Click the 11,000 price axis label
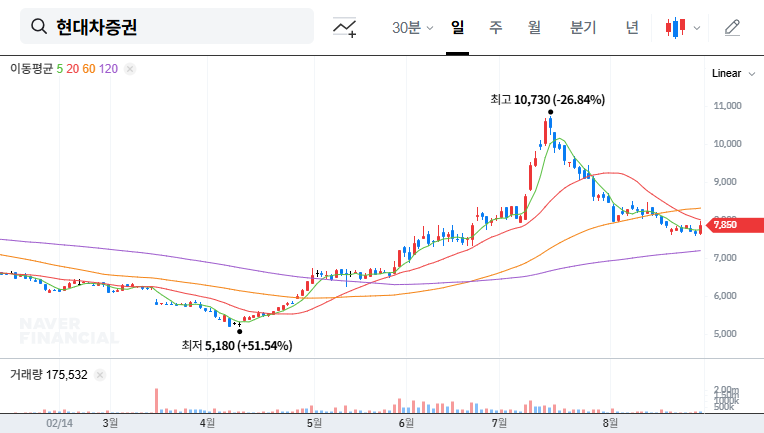This screenshot has height=433, width=764. 727,106
